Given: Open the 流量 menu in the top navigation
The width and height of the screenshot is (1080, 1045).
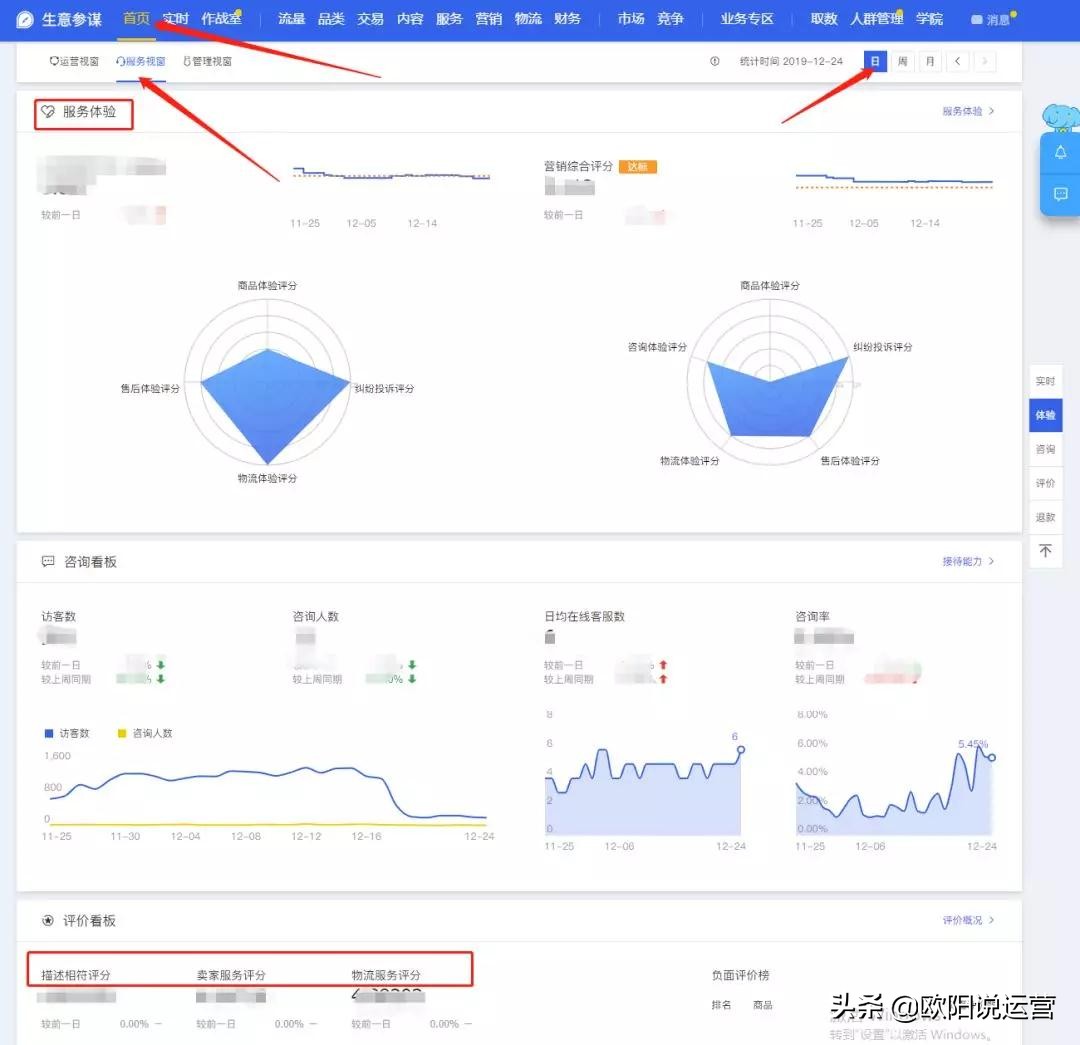Looking at the screenshot, I should [x=290, y=18].
